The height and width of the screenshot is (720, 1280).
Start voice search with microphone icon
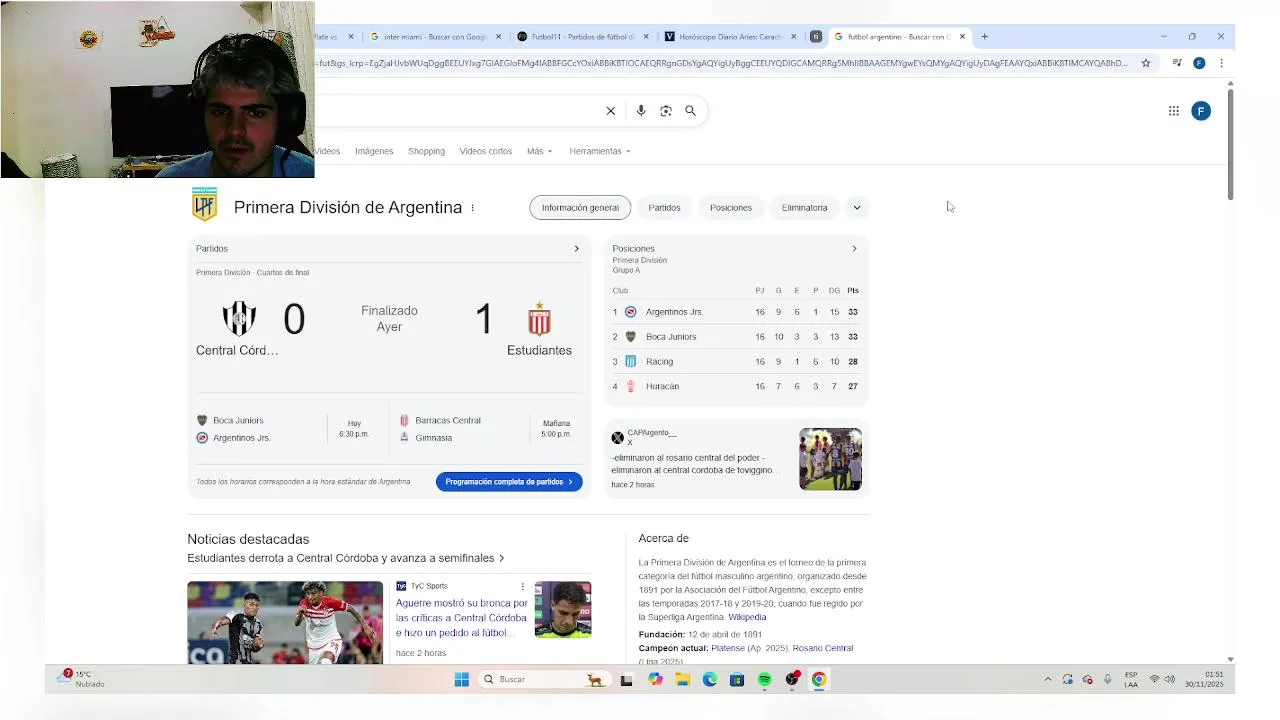point(641,111)
